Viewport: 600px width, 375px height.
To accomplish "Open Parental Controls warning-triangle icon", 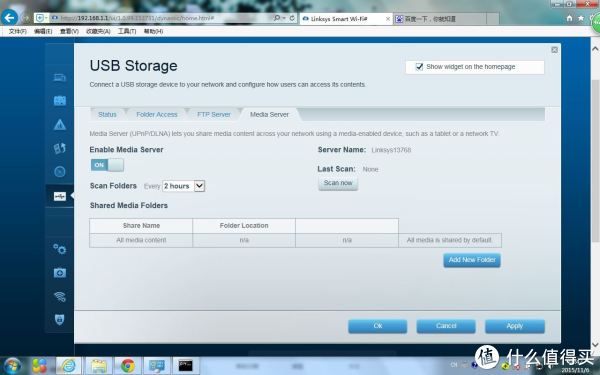I will [60, 124].
